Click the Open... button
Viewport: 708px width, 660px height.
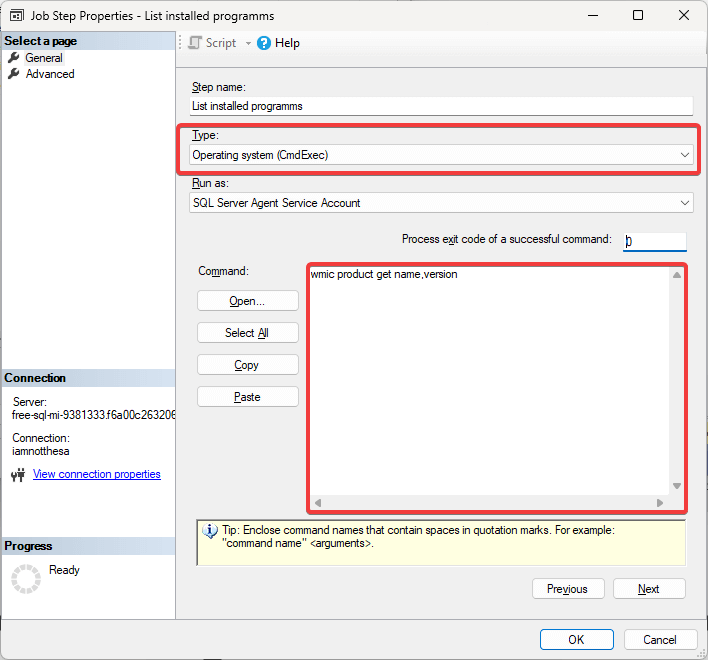[x=247, y=301]
